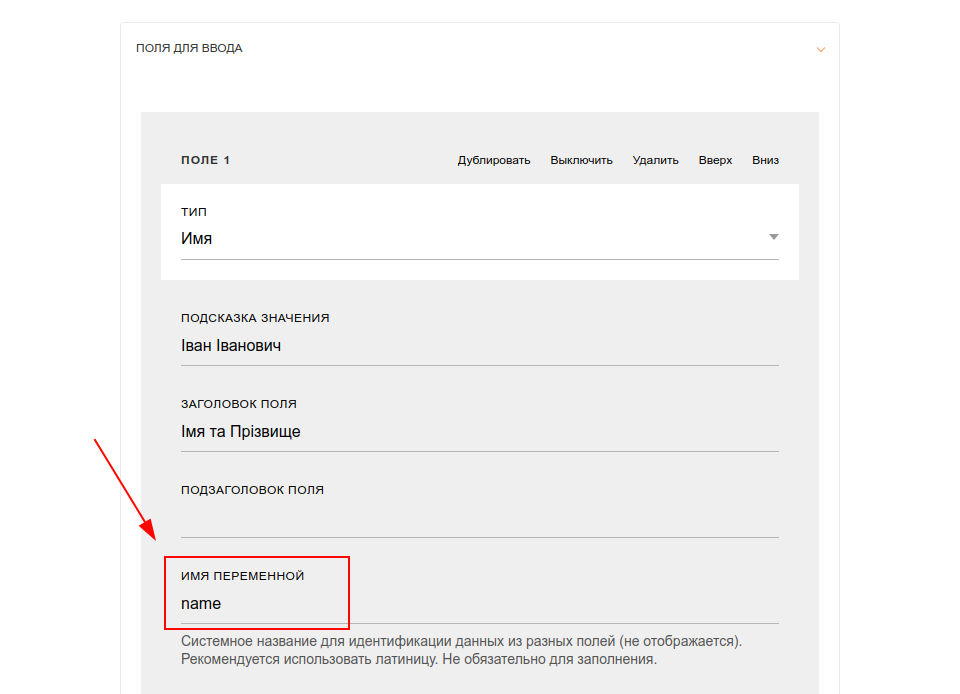Click the ПОДЗАГОЛОВОК ПОЛЯ label

pyautogui.click(x=252, y=490)
